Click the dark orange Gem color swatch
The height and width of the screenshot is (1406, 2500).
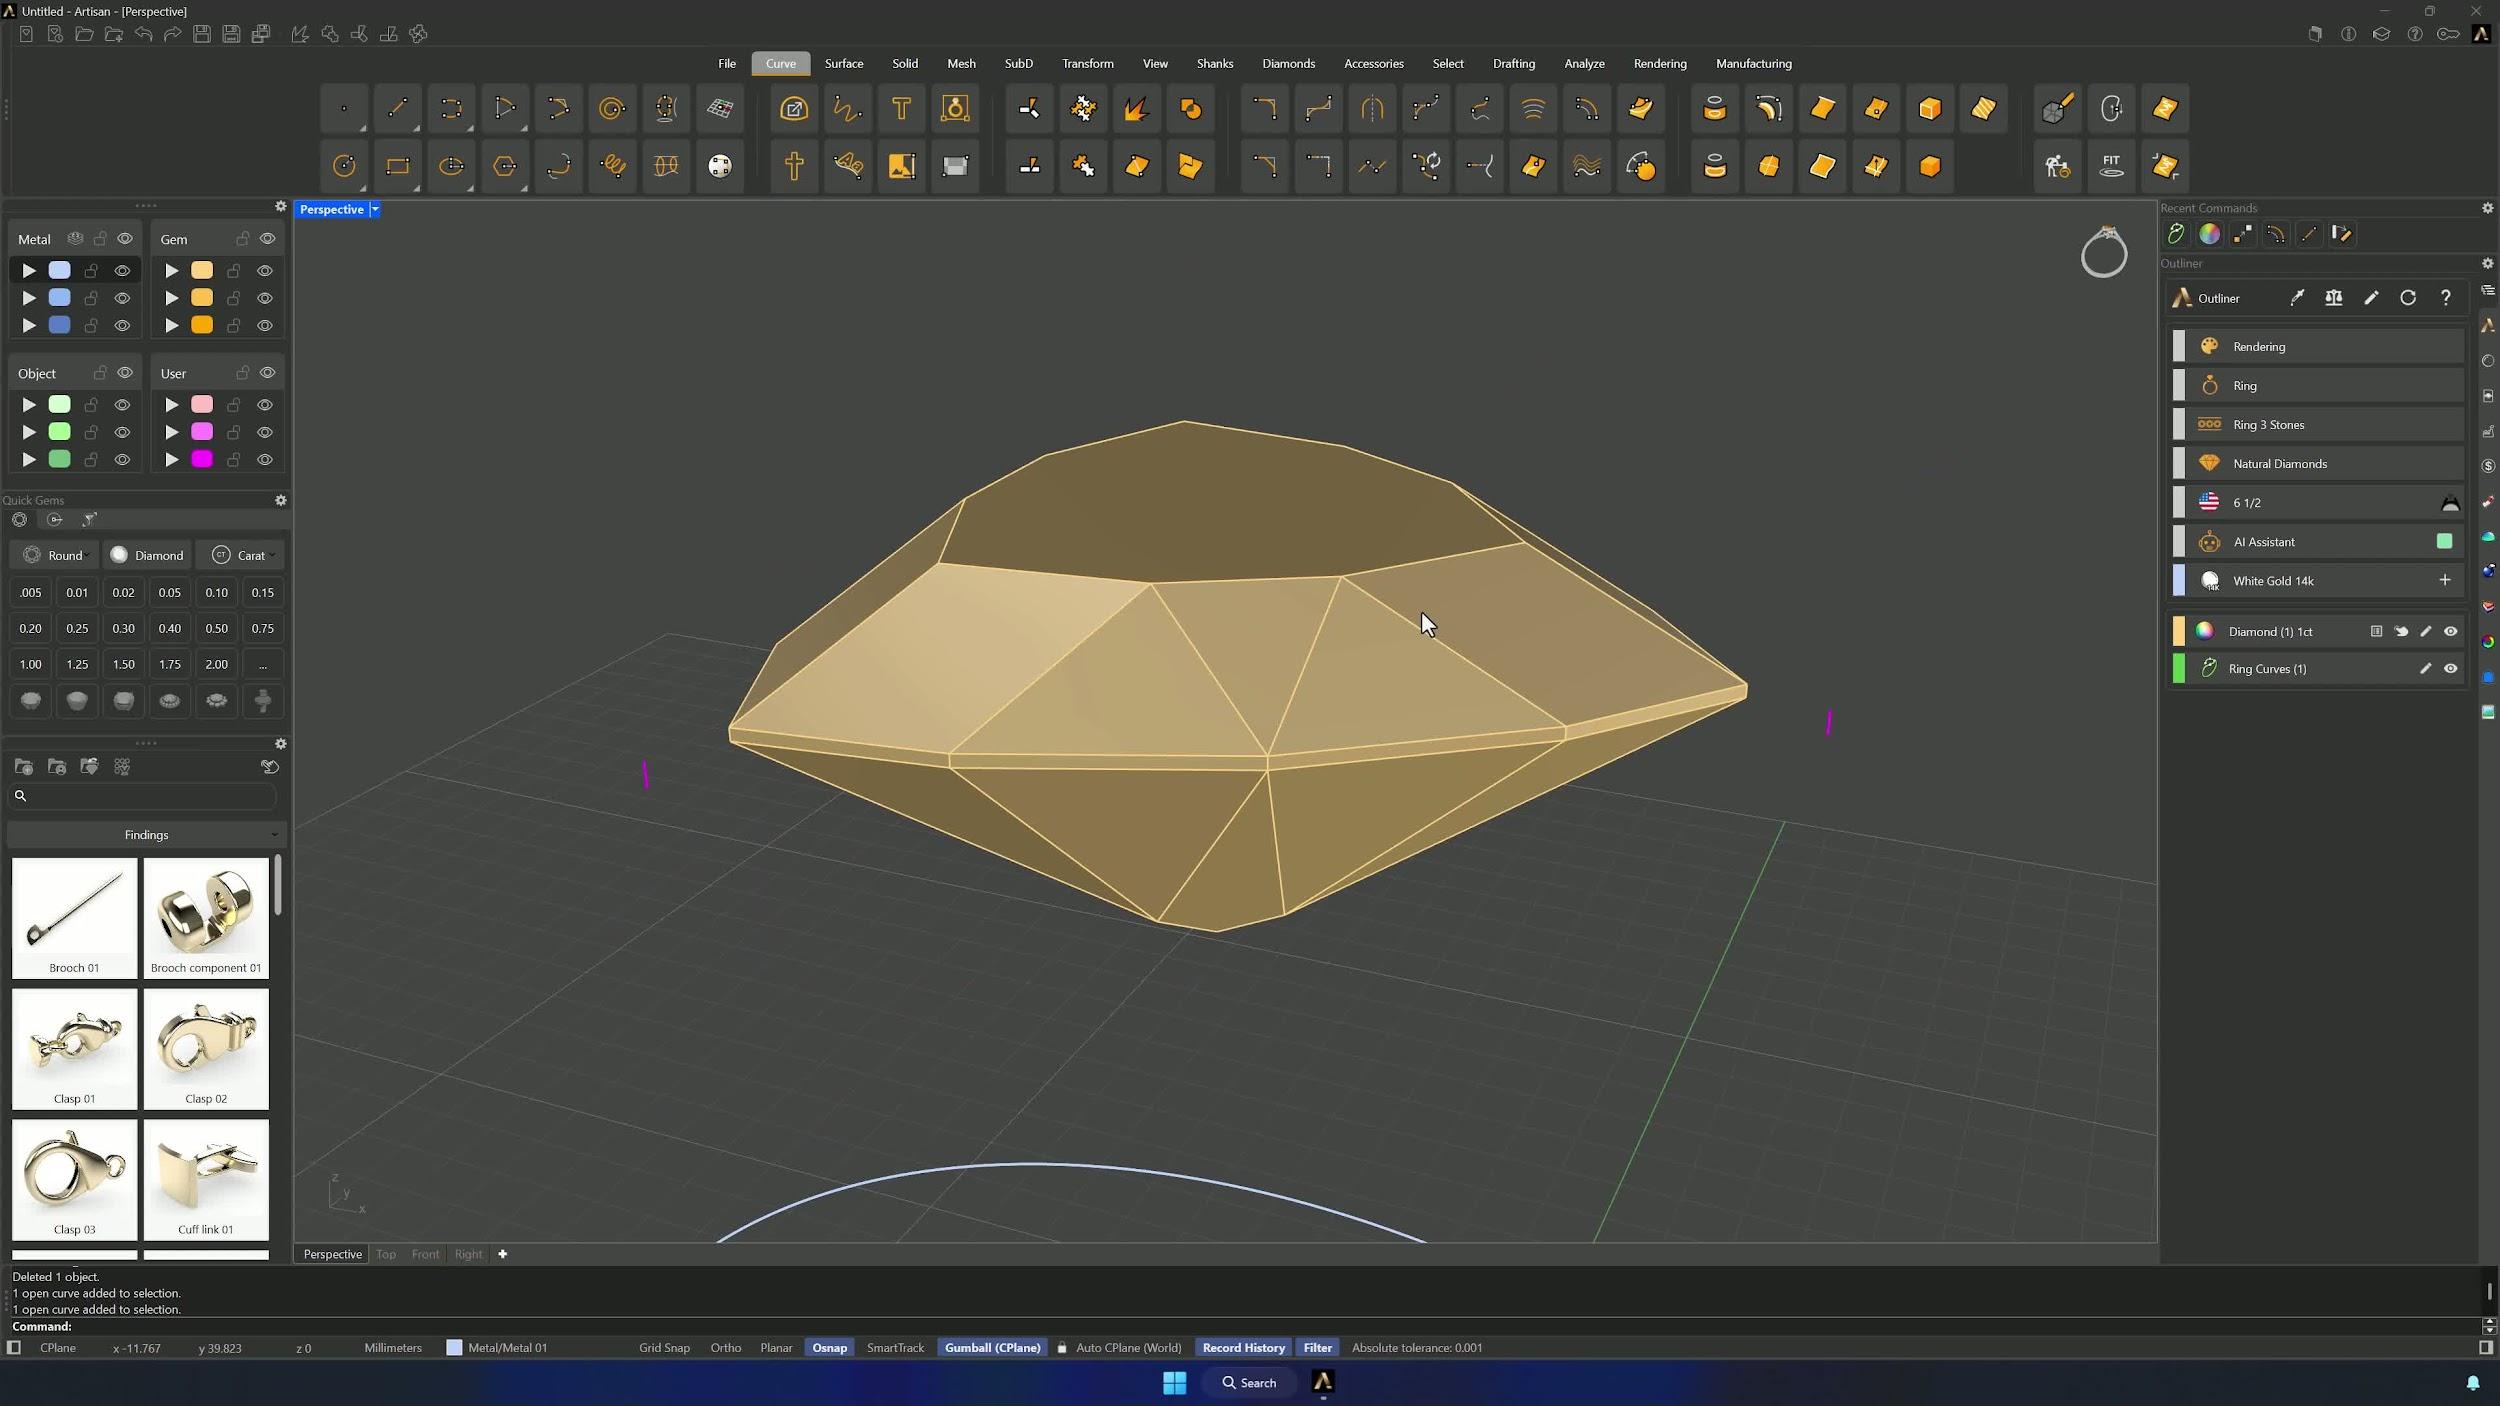[202, 326]
